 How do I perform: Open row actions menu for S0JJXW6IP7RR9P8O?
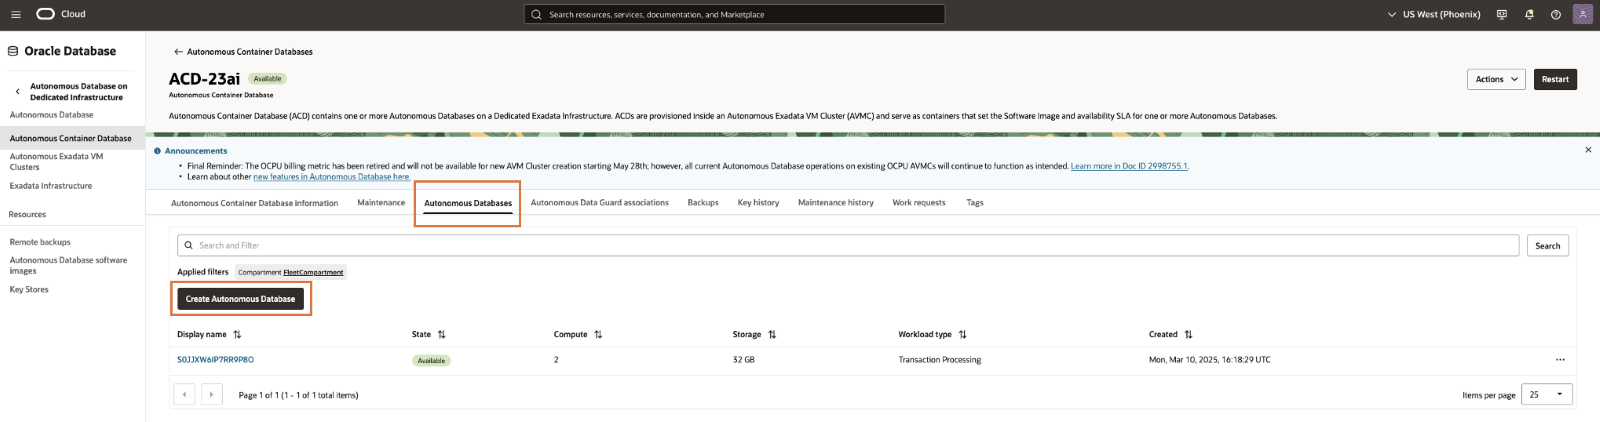1560,360
